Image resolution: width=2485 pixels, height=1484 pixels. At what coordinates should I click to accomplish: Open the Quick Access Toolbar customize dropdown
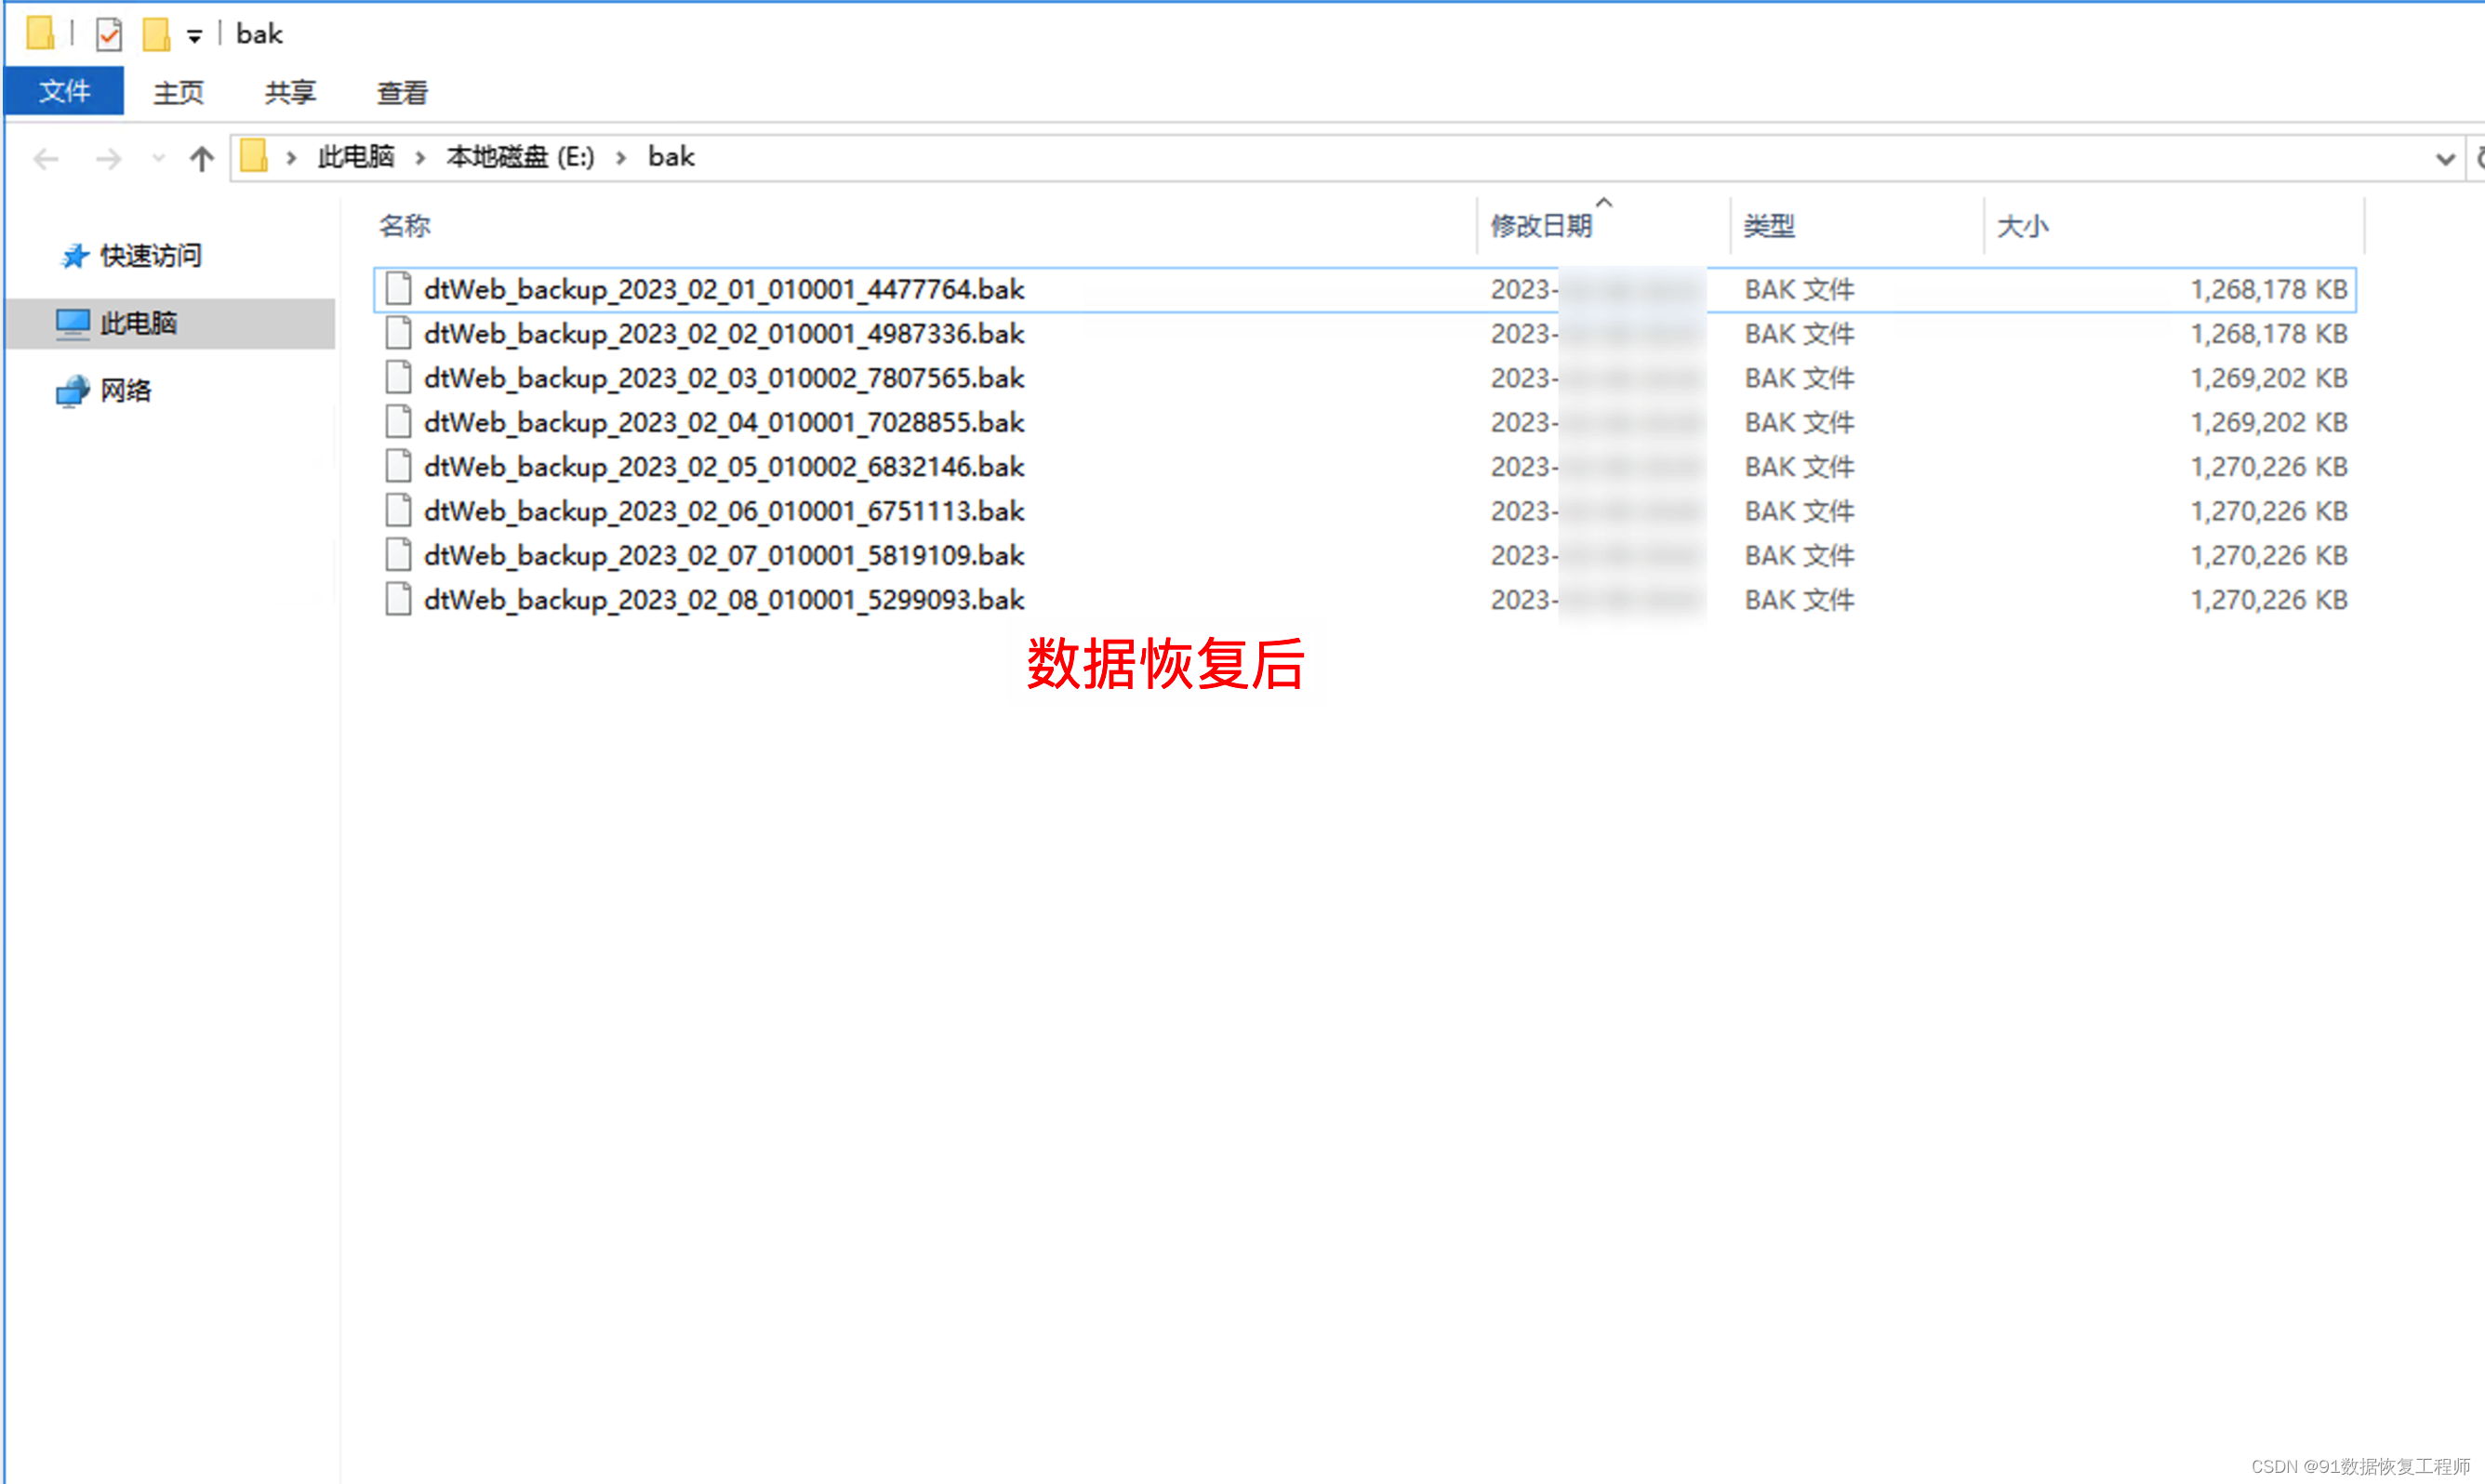(196, 33)
